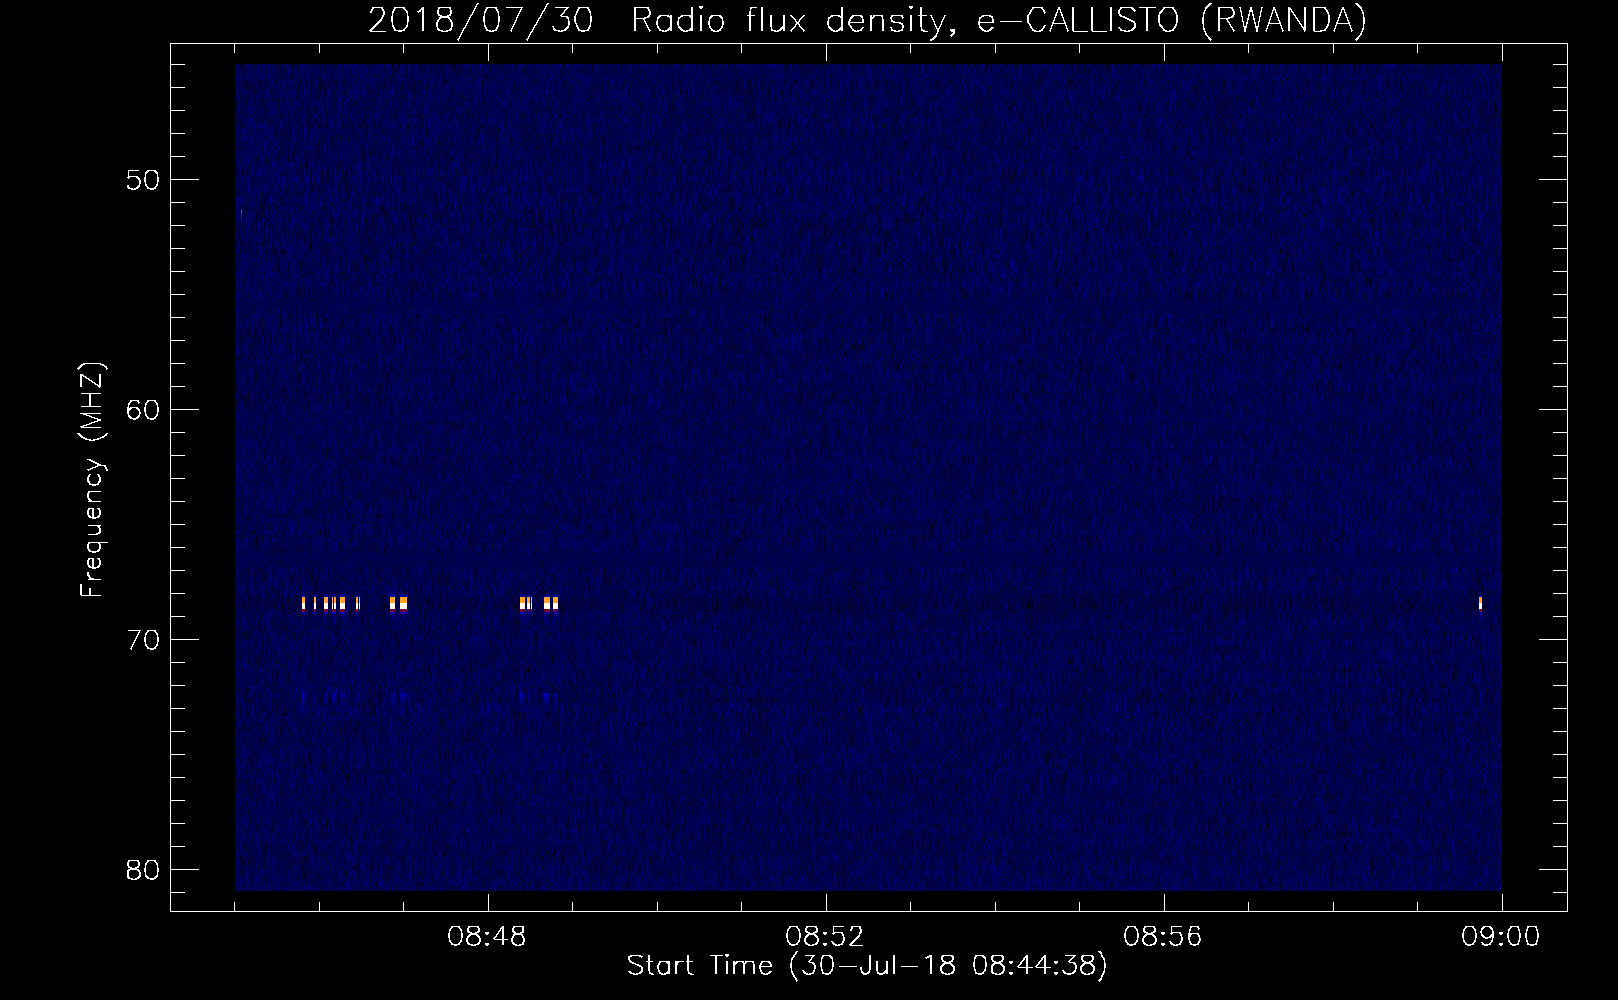Viewport: 1618px width, 1000px height.
Task: Click the 60 MHz frequency tick label
Action: click(x=143, y=410)
